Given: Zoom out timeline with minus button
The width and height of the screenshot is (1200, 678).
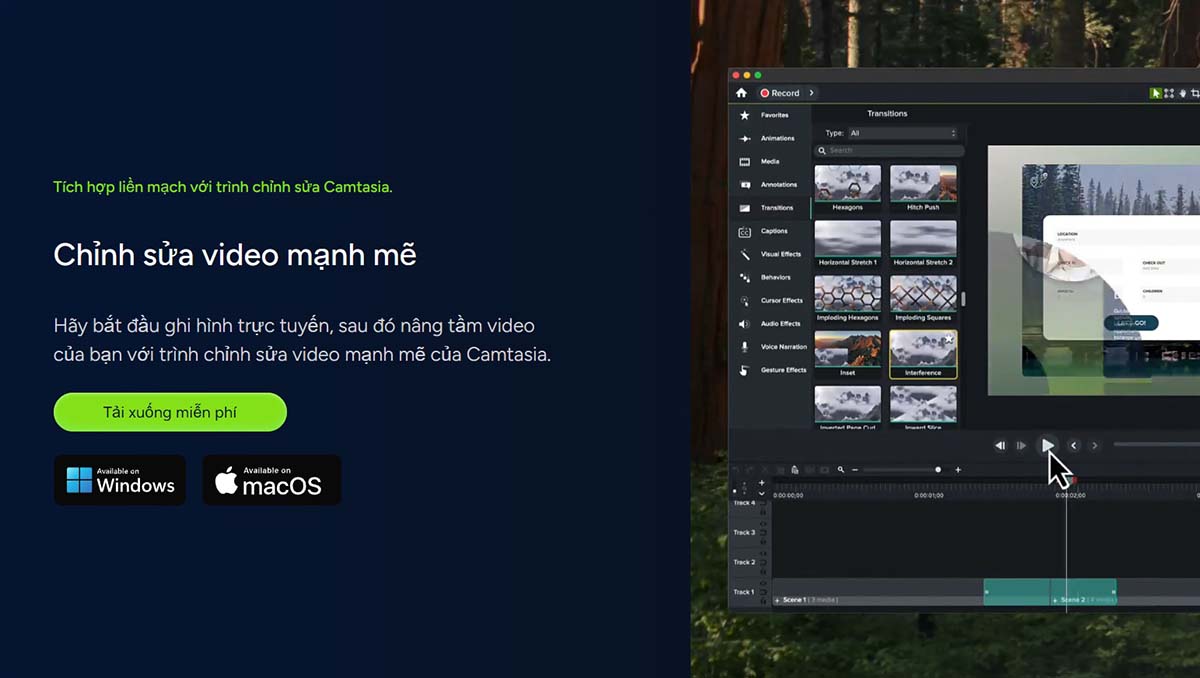Looking at the screenshot, I should click(x=855, y=469).
